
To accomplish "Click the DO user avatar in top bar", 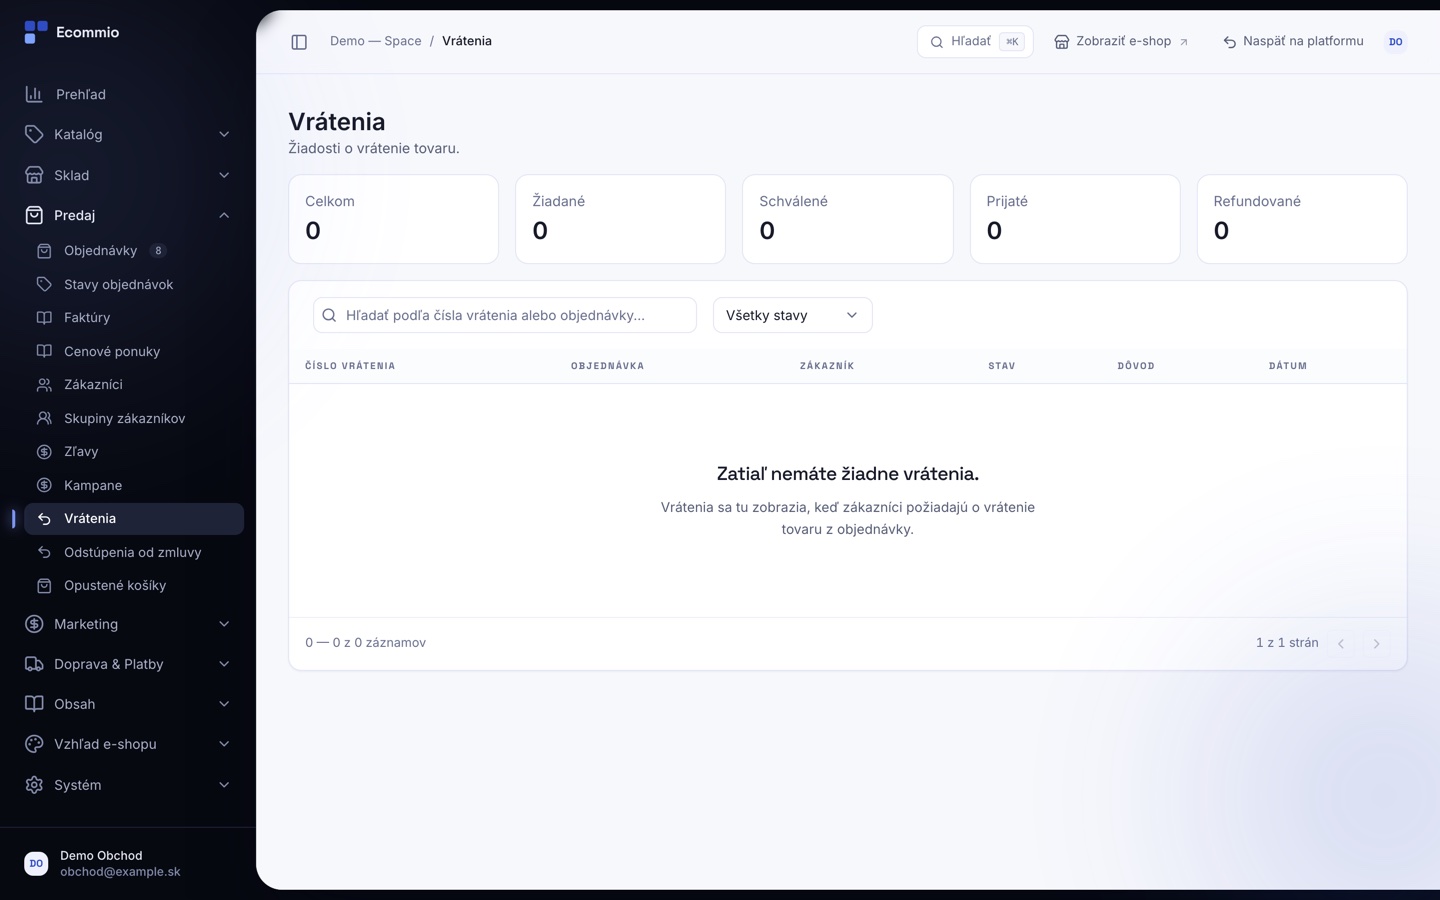I will [1395, 42].
